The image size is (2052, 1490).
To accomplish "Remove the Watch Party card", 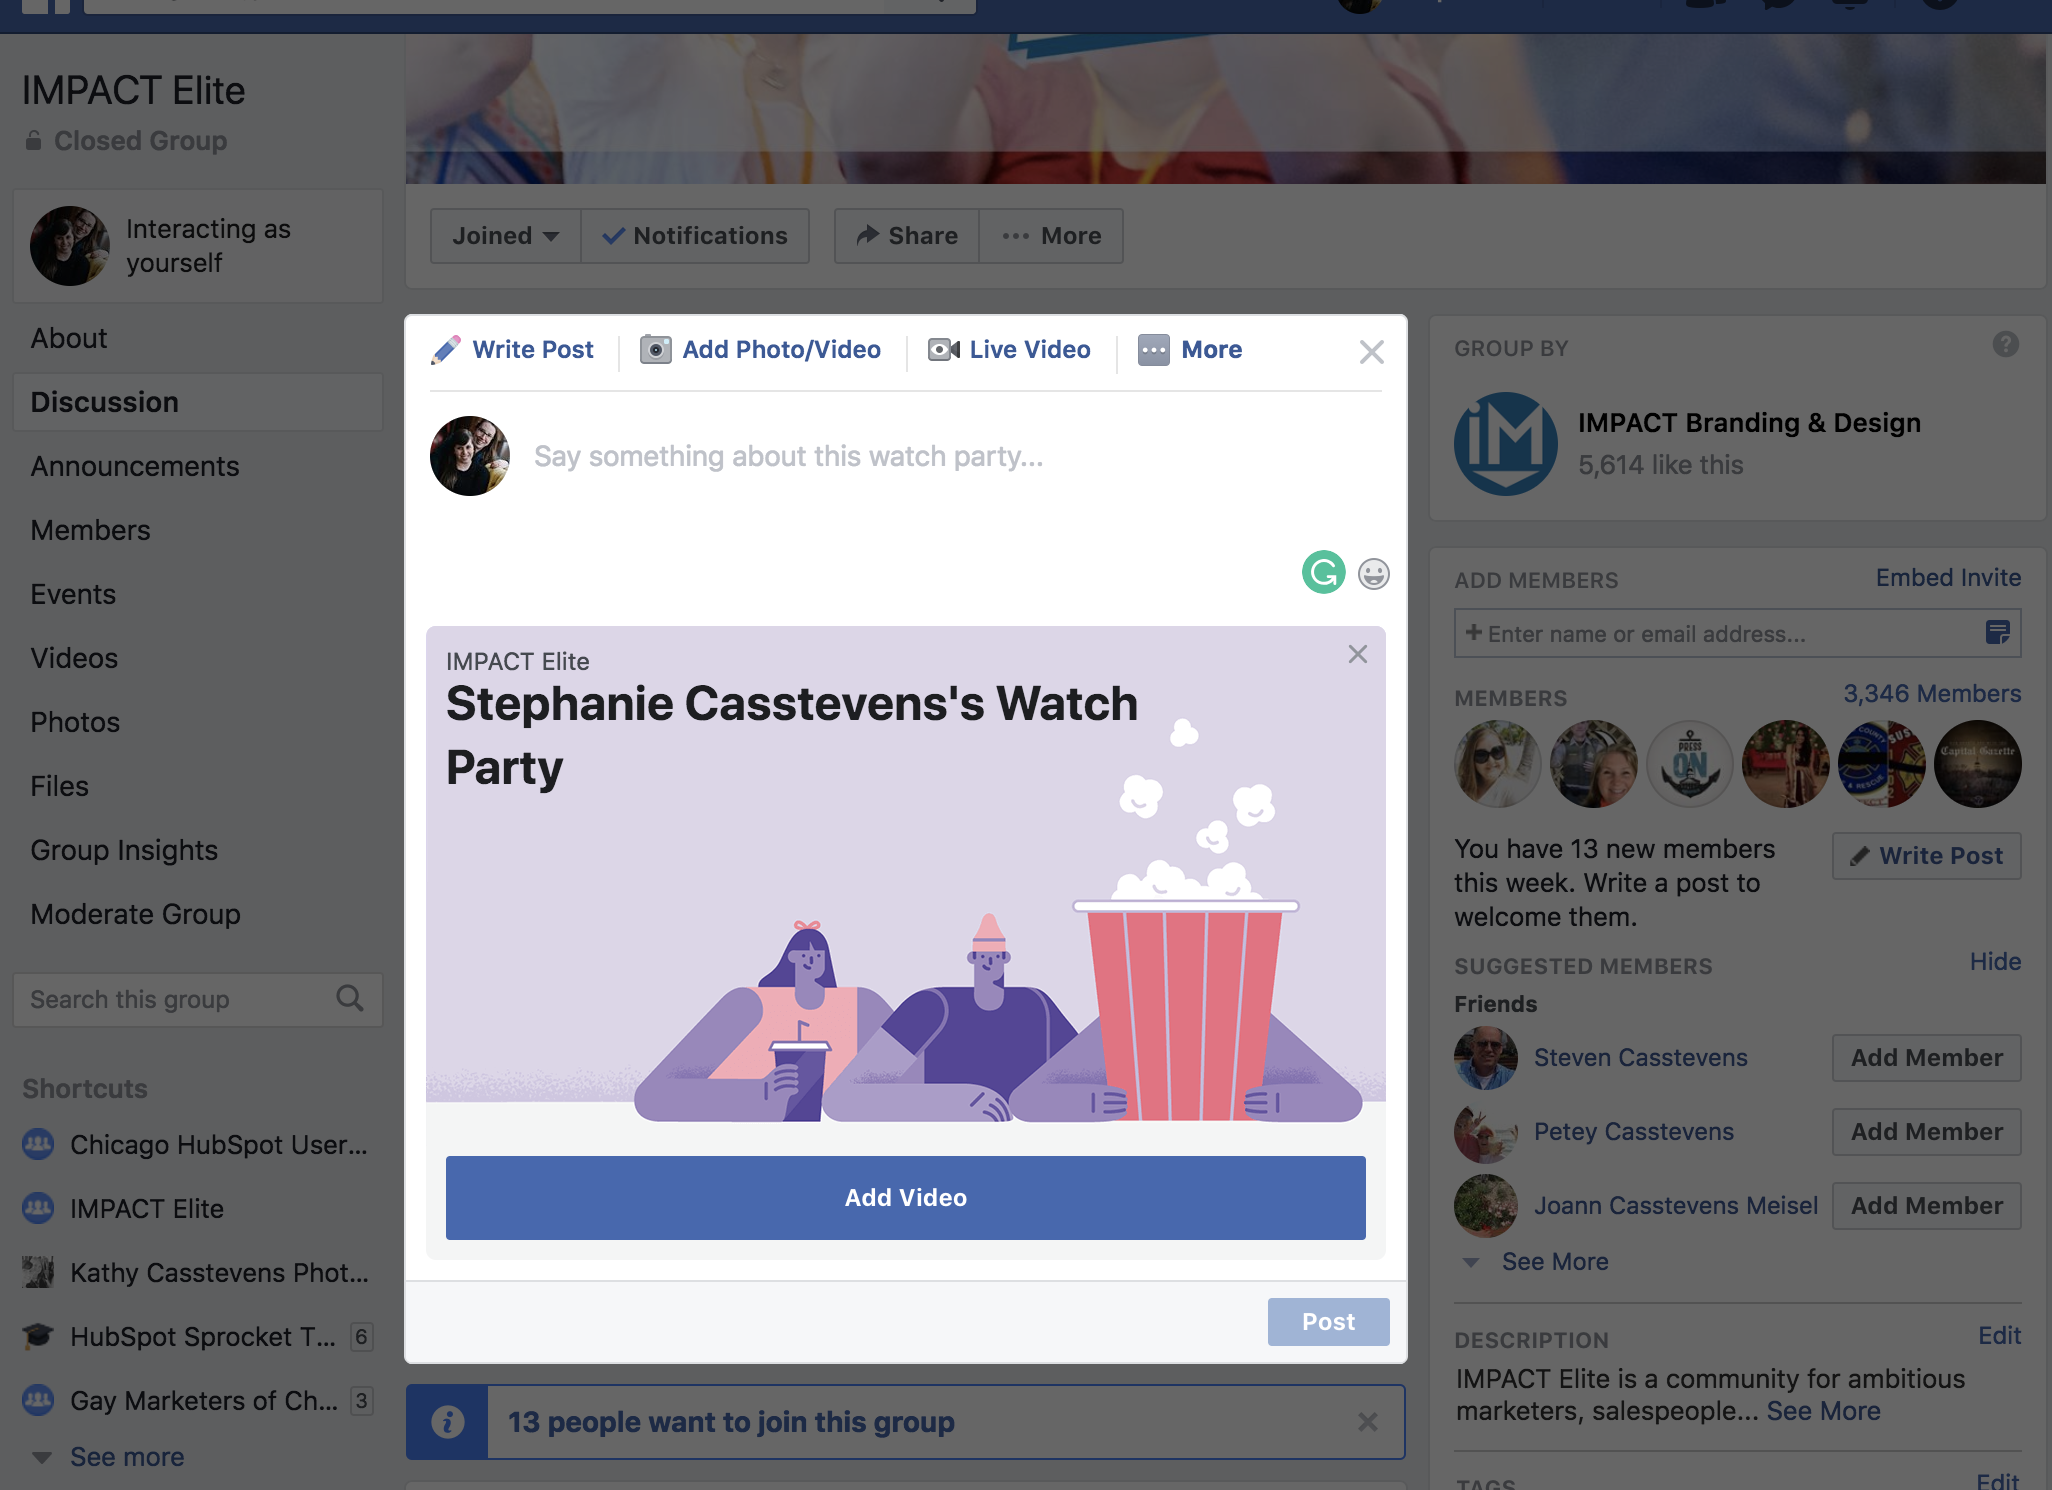I will click(1357, 654).
